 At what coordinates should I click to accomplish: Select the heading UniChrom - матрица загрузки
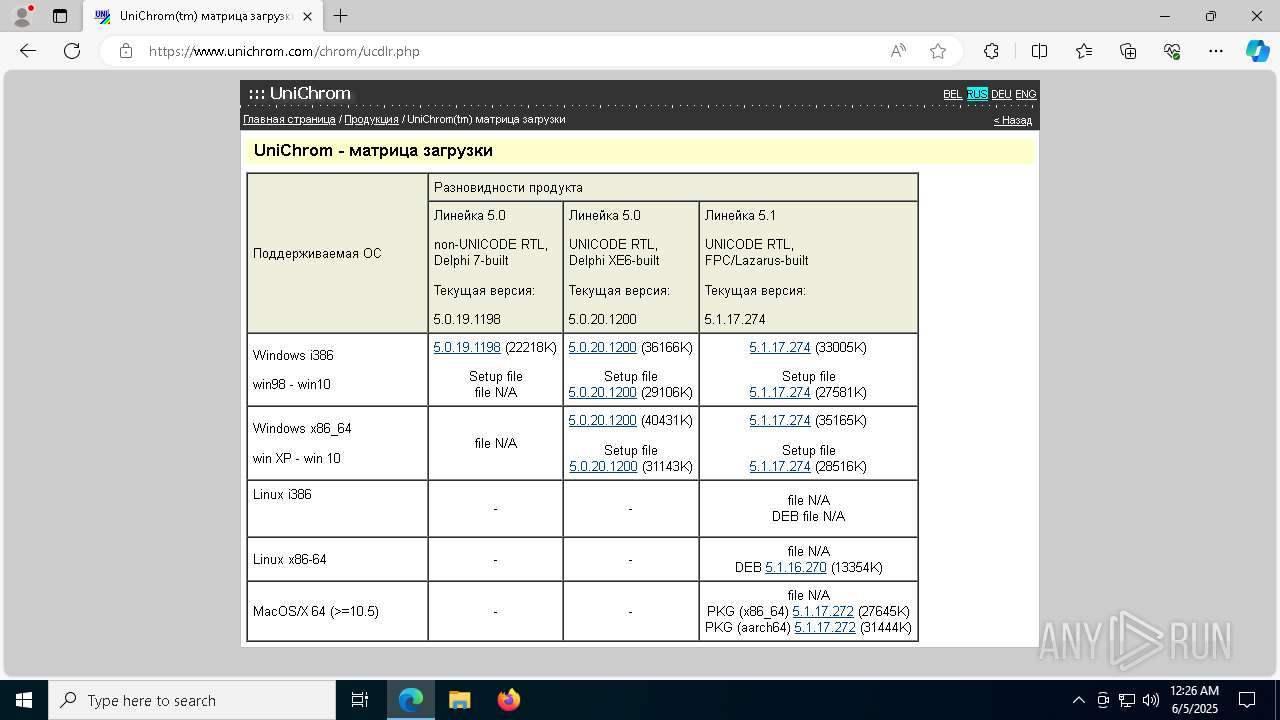(x=373, y=151)
